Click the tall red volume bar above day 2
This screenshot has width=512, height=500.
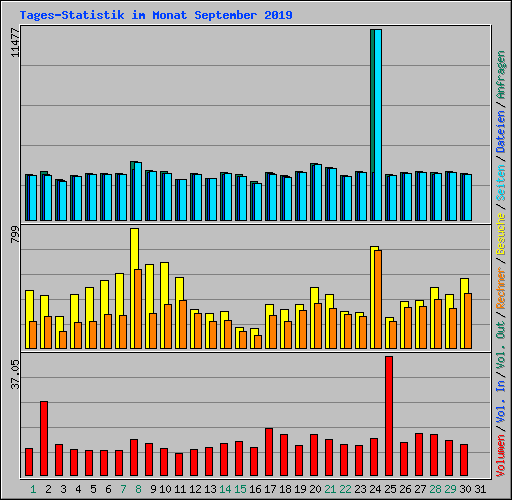click(x=44, y=438)
